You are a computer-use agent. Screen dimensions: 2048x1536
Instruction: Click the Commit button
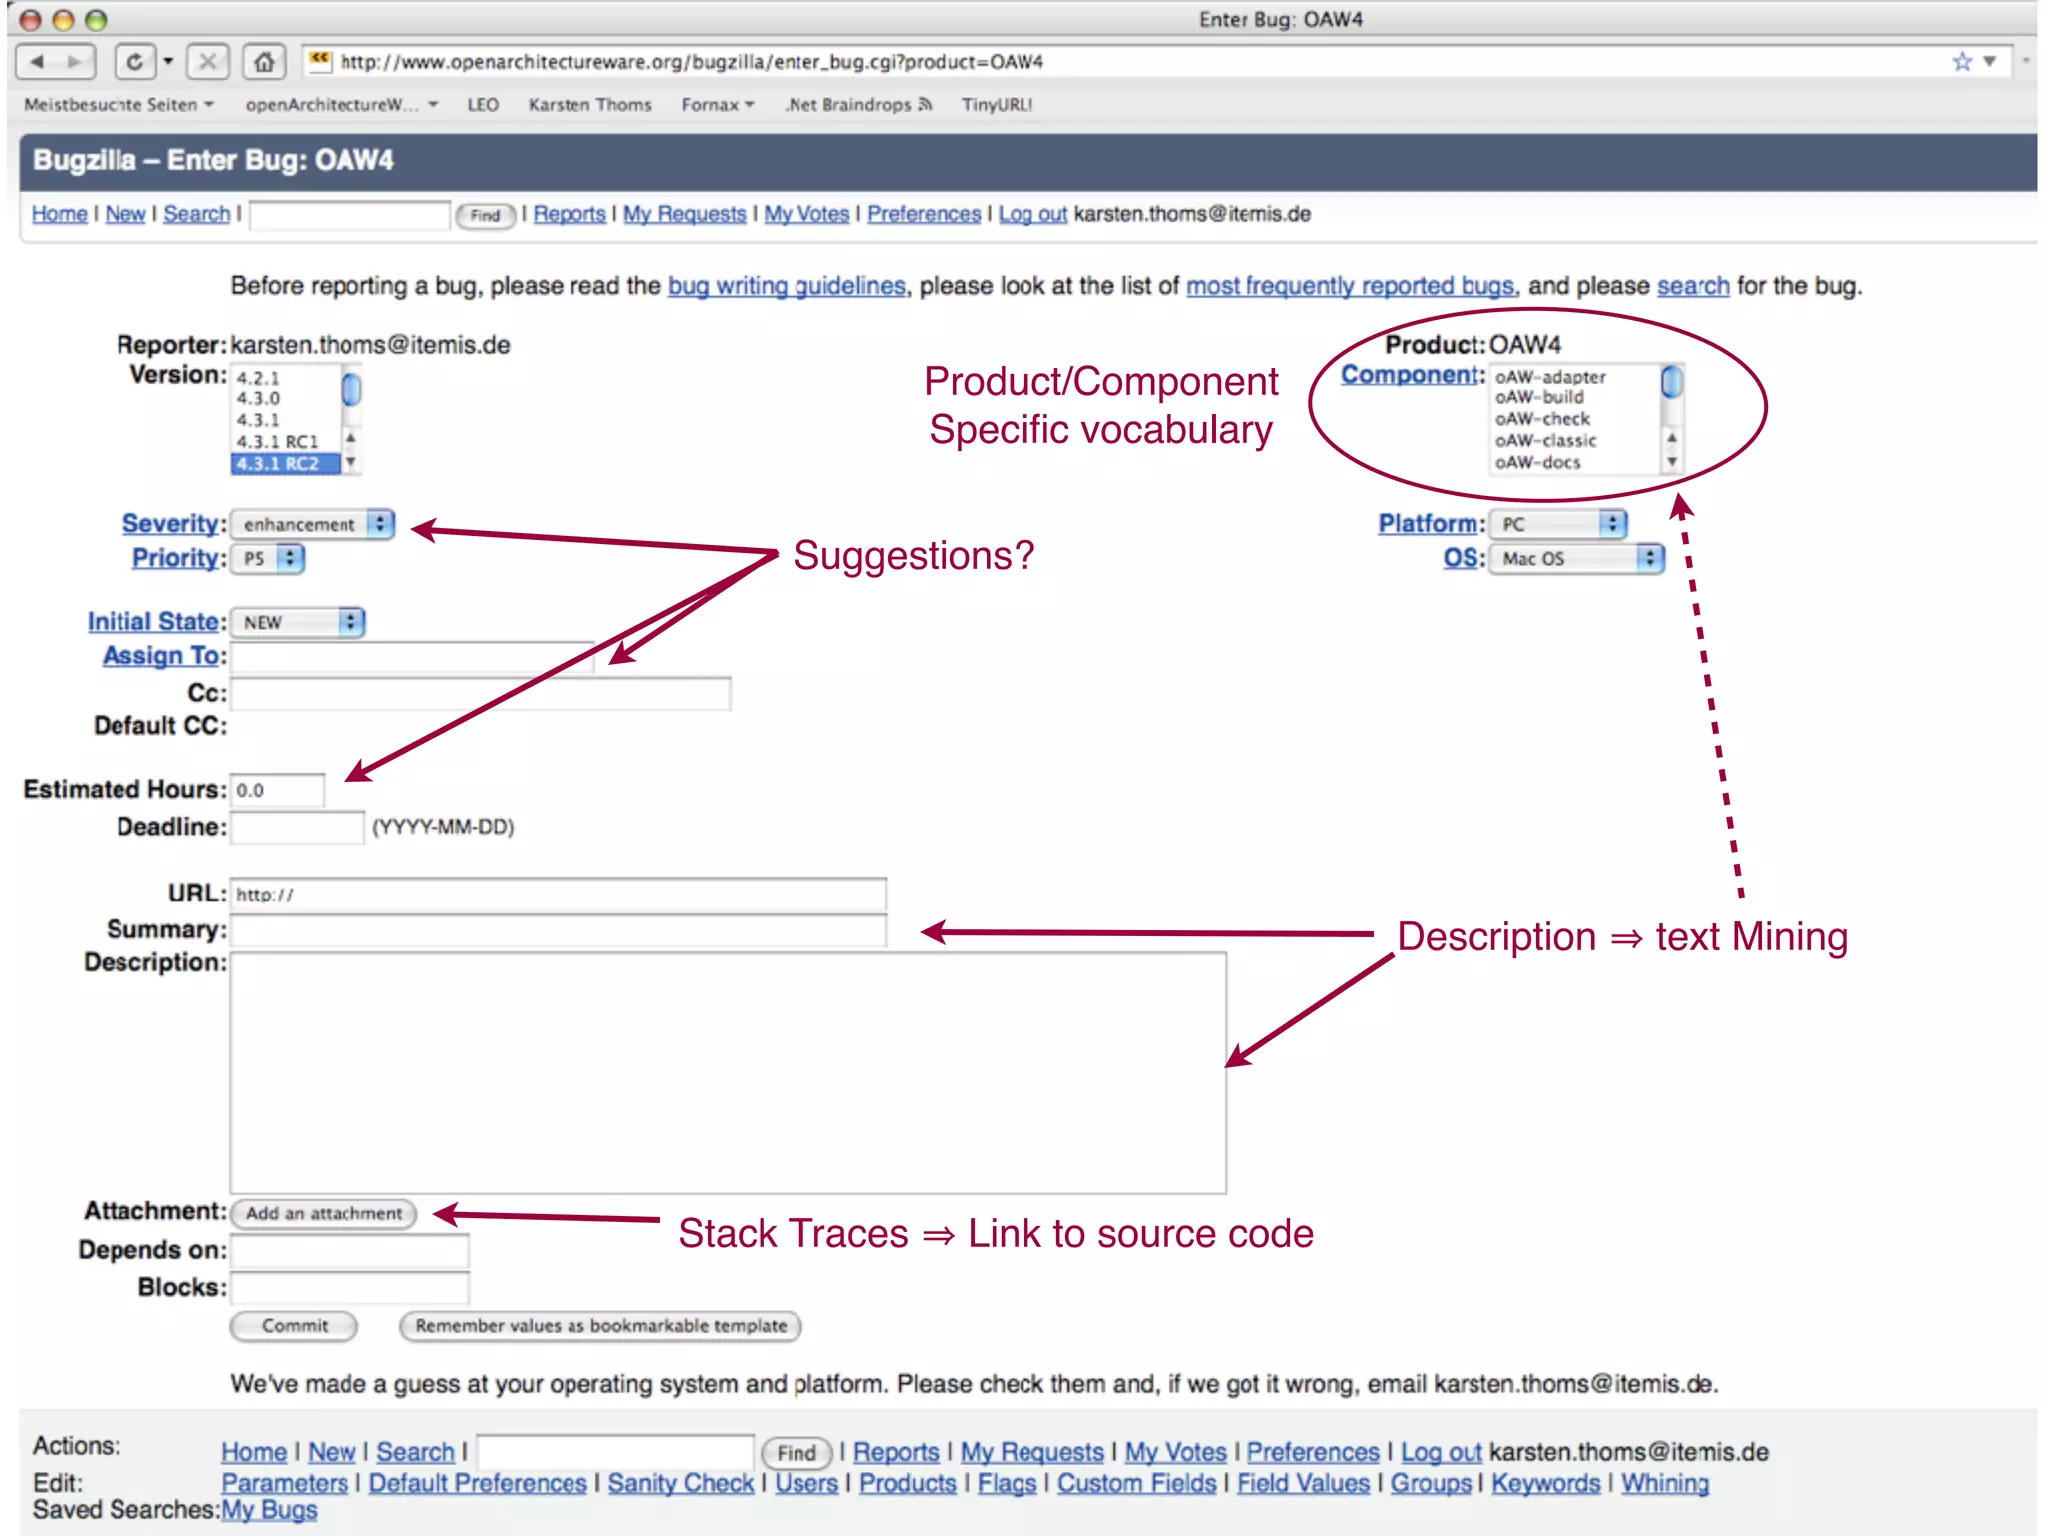coord(295,1326)
